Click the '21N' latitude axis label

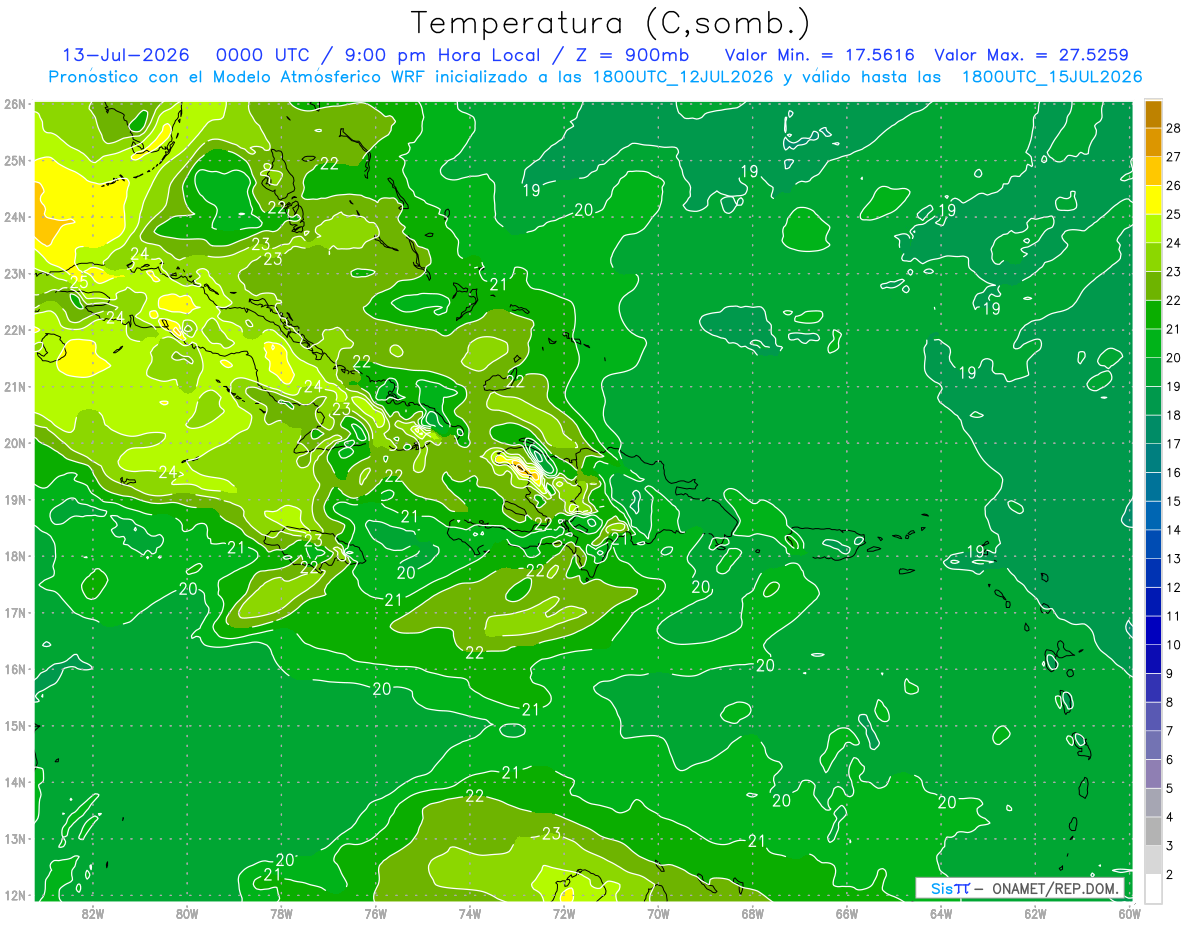click(x=14, y=386)
